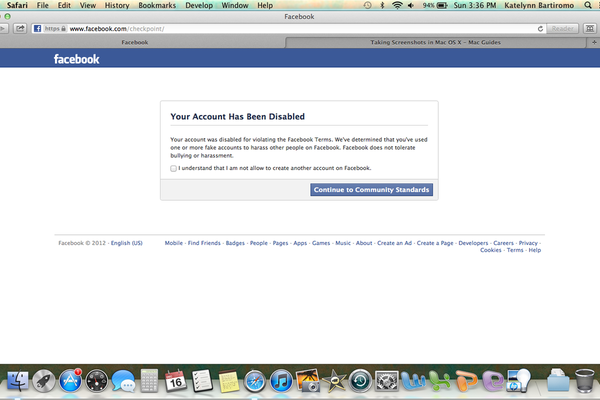600x400 pixels.
Task: Open the Privacy footer link
Action: click(528, 243)
